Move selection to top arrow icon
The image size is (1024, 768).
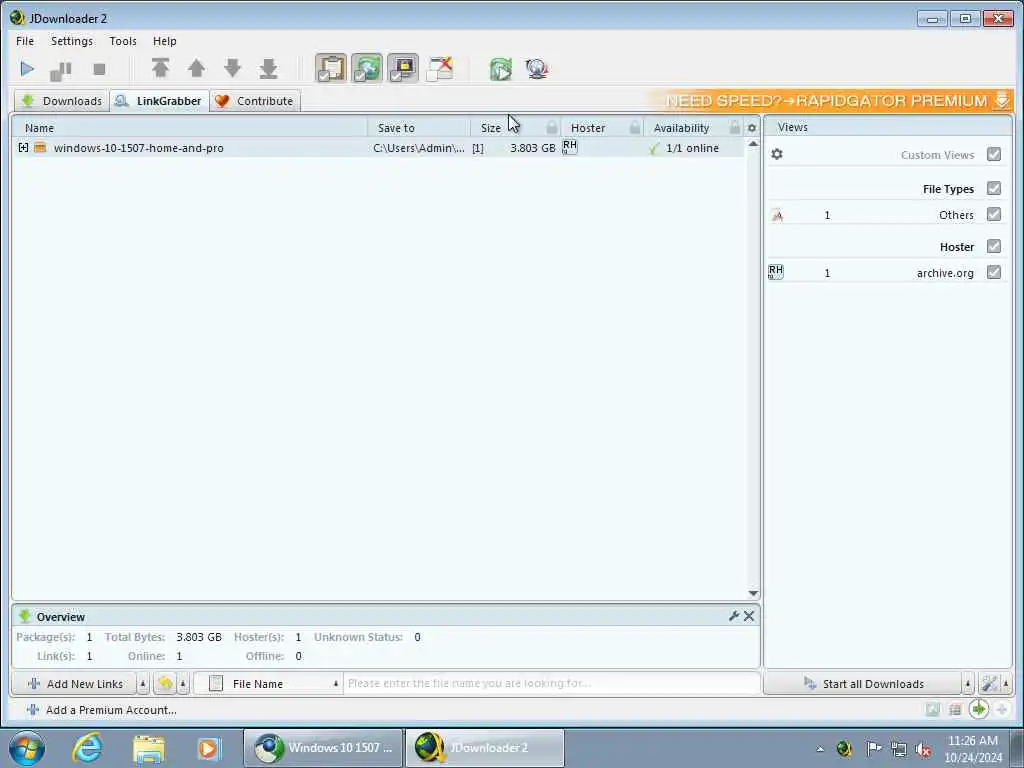[161, 69]
